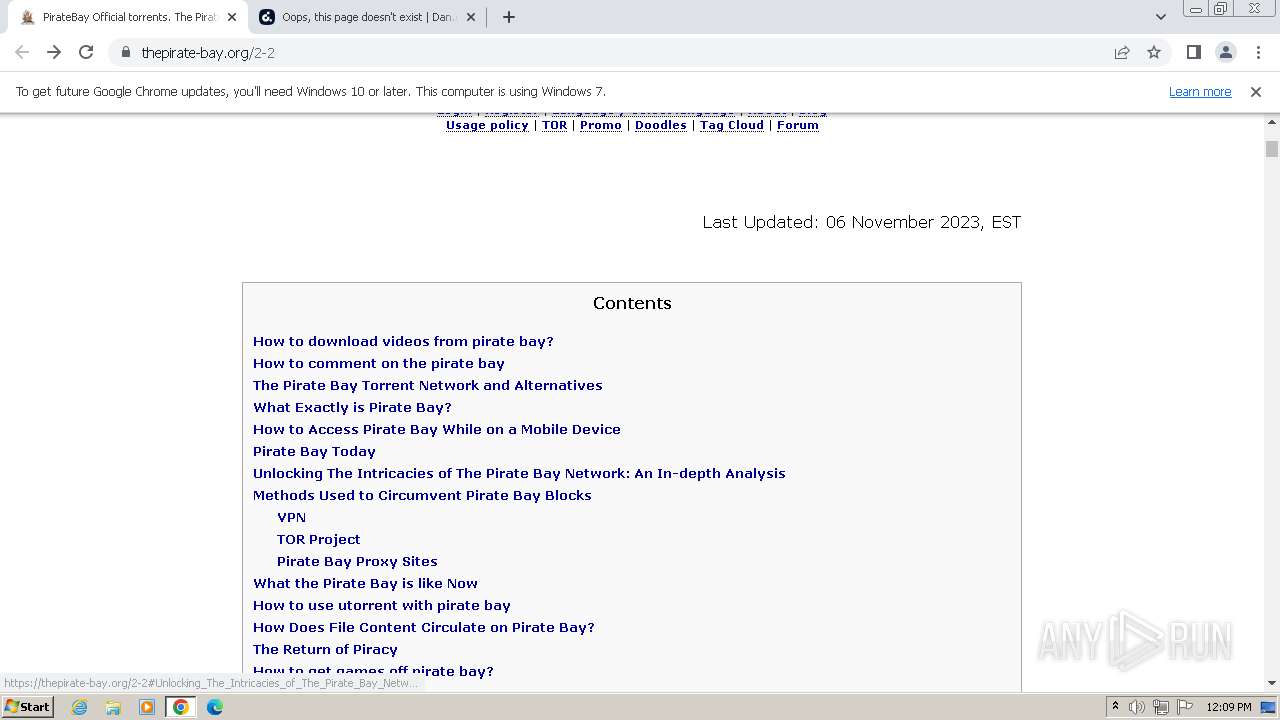Jump to 'How to use utorrent with pirate bay'
The width and height of the screenshot is (1280, 720).
(x=382, y=605)
